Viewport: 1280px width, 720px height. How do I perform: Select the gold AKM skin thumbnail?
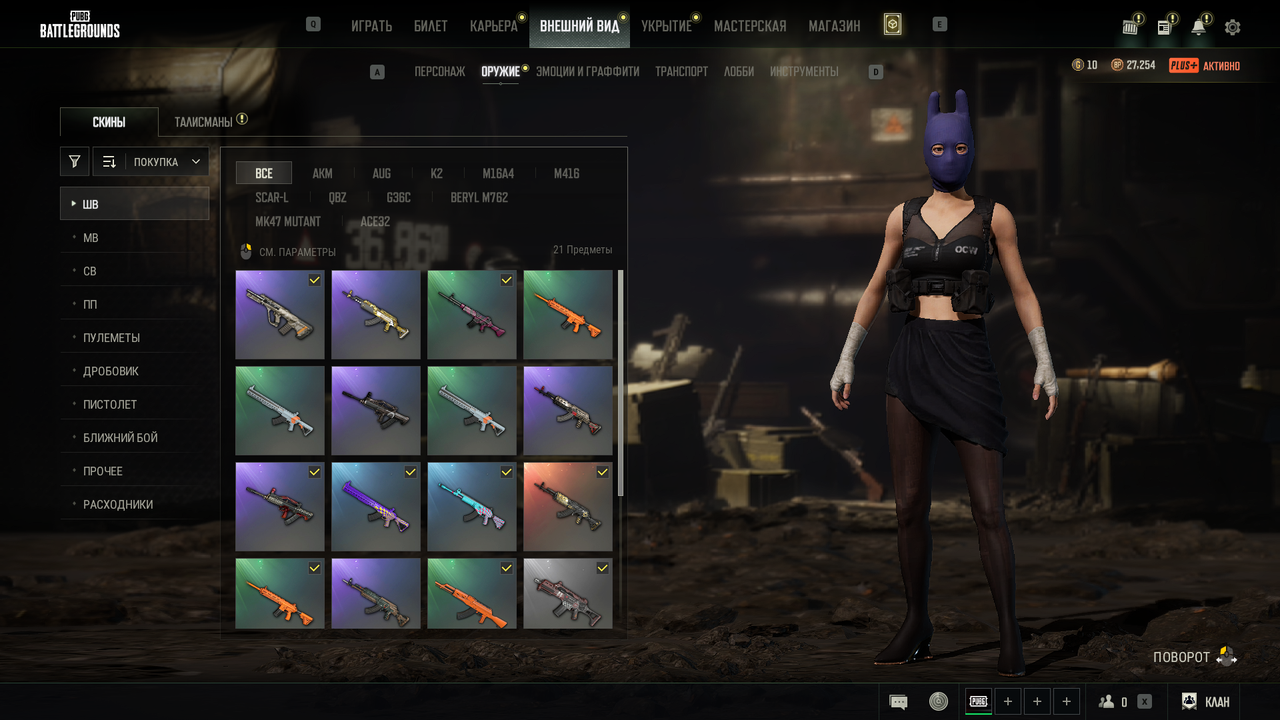(x=376, y=314)
